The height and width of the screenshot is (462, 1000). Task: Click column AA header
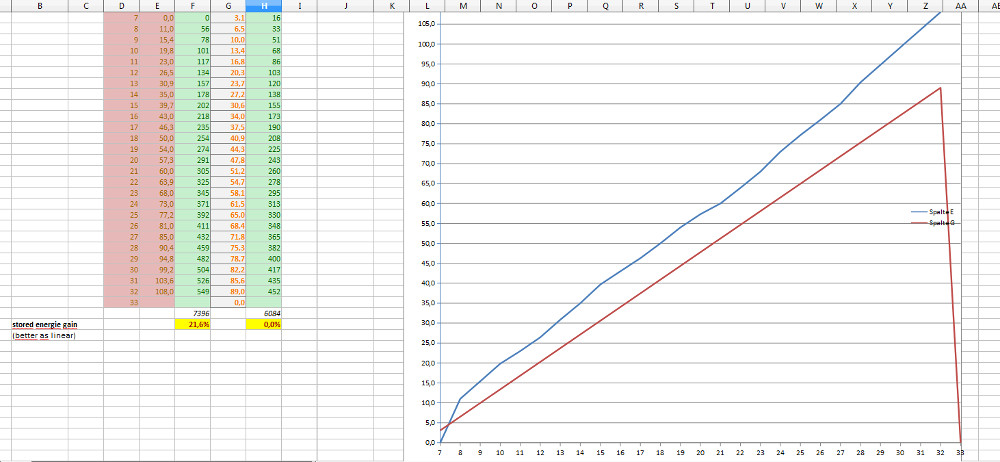[x=960, y=6]
